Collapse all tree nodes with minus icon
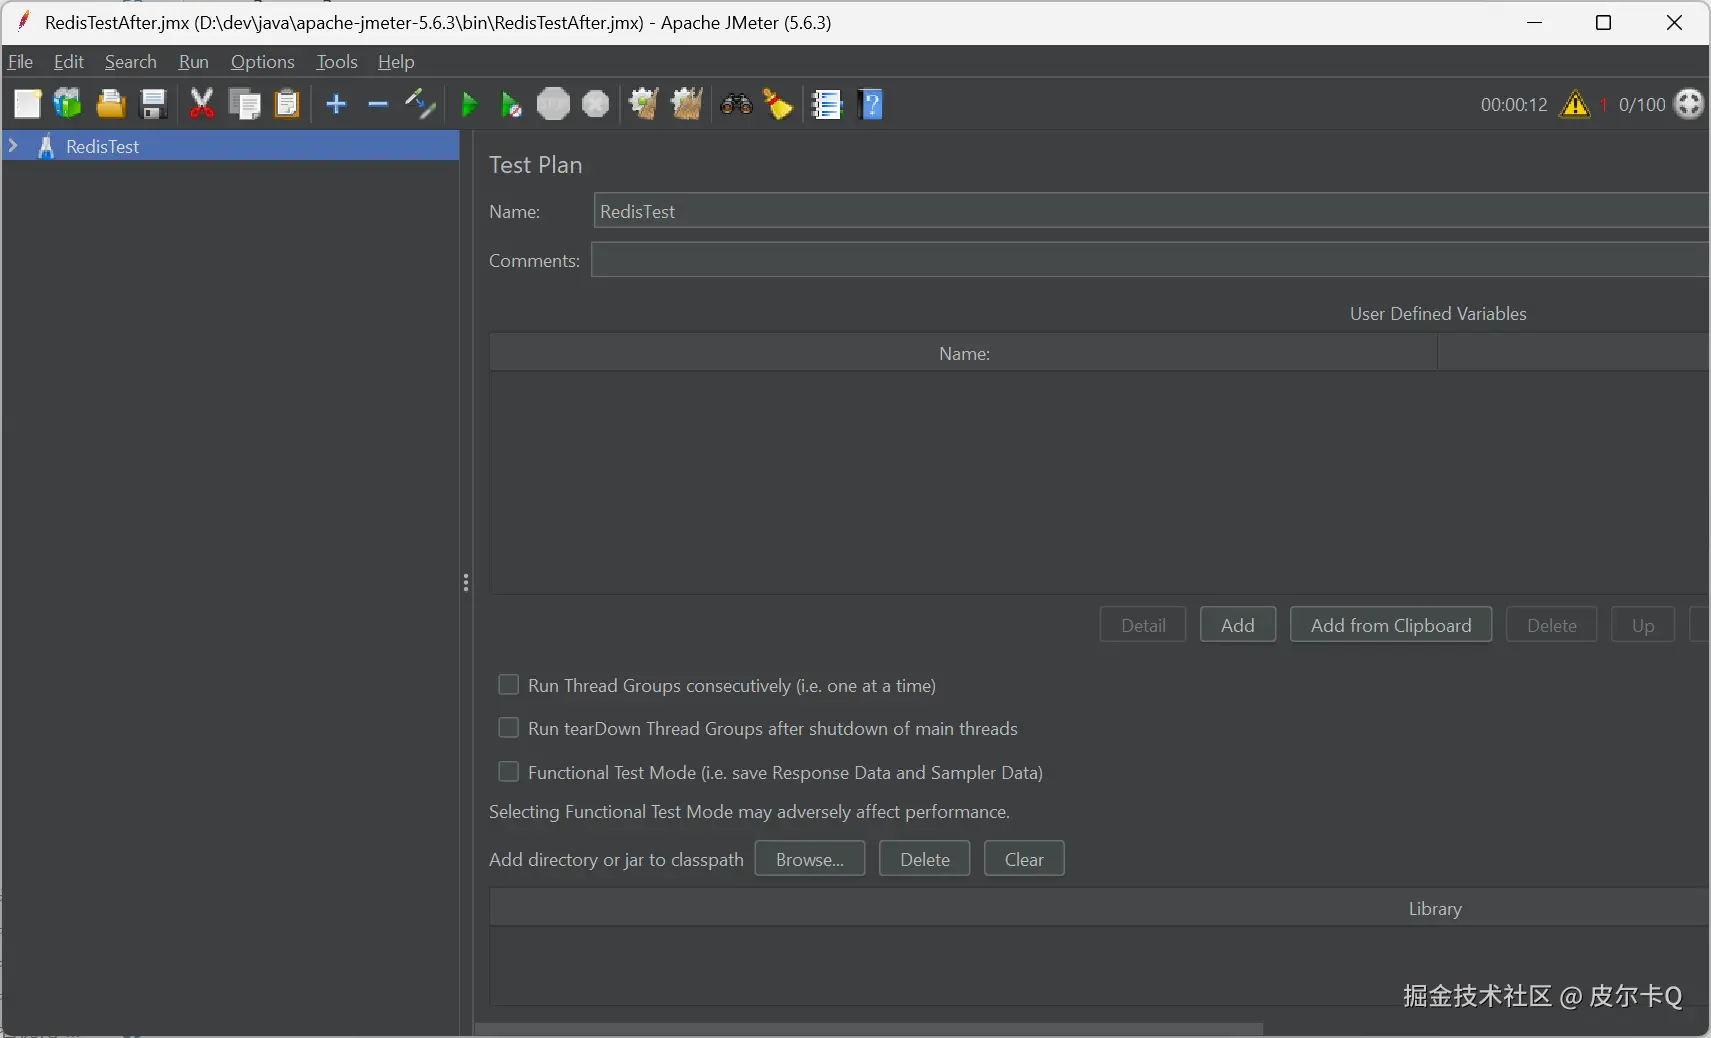The image size is (1711, 1038). (x=378, y=104)
